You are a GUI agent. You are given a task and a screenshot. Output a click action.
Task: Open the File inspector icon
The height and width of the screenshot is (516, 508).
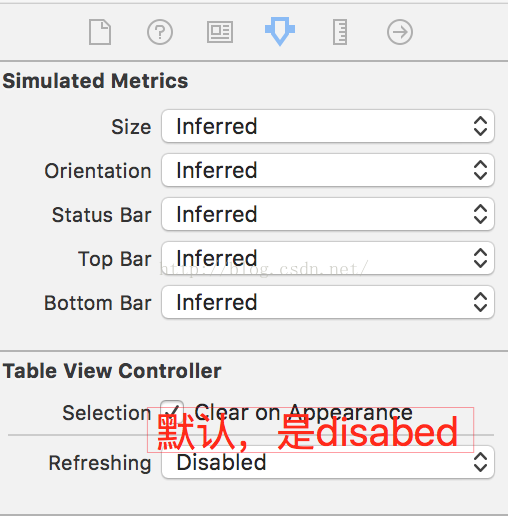(100, 32)
